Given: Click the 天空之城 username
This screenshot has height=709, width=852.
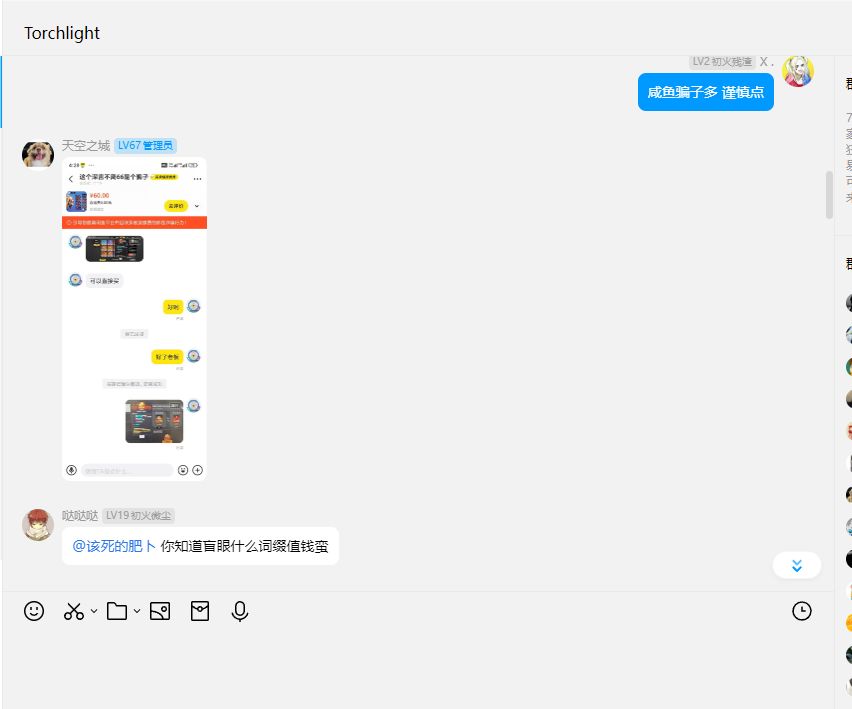Looking at the screenshot, I should [x=86, y=146].
